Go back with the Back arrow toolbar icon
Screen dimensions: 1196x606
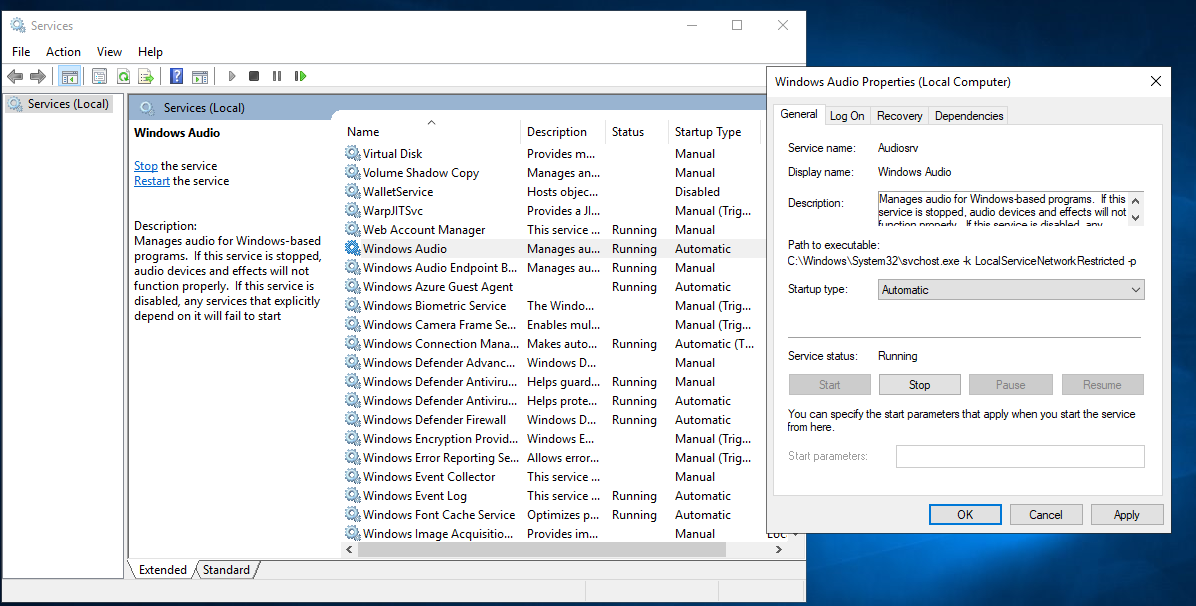(x=15, y=76)
